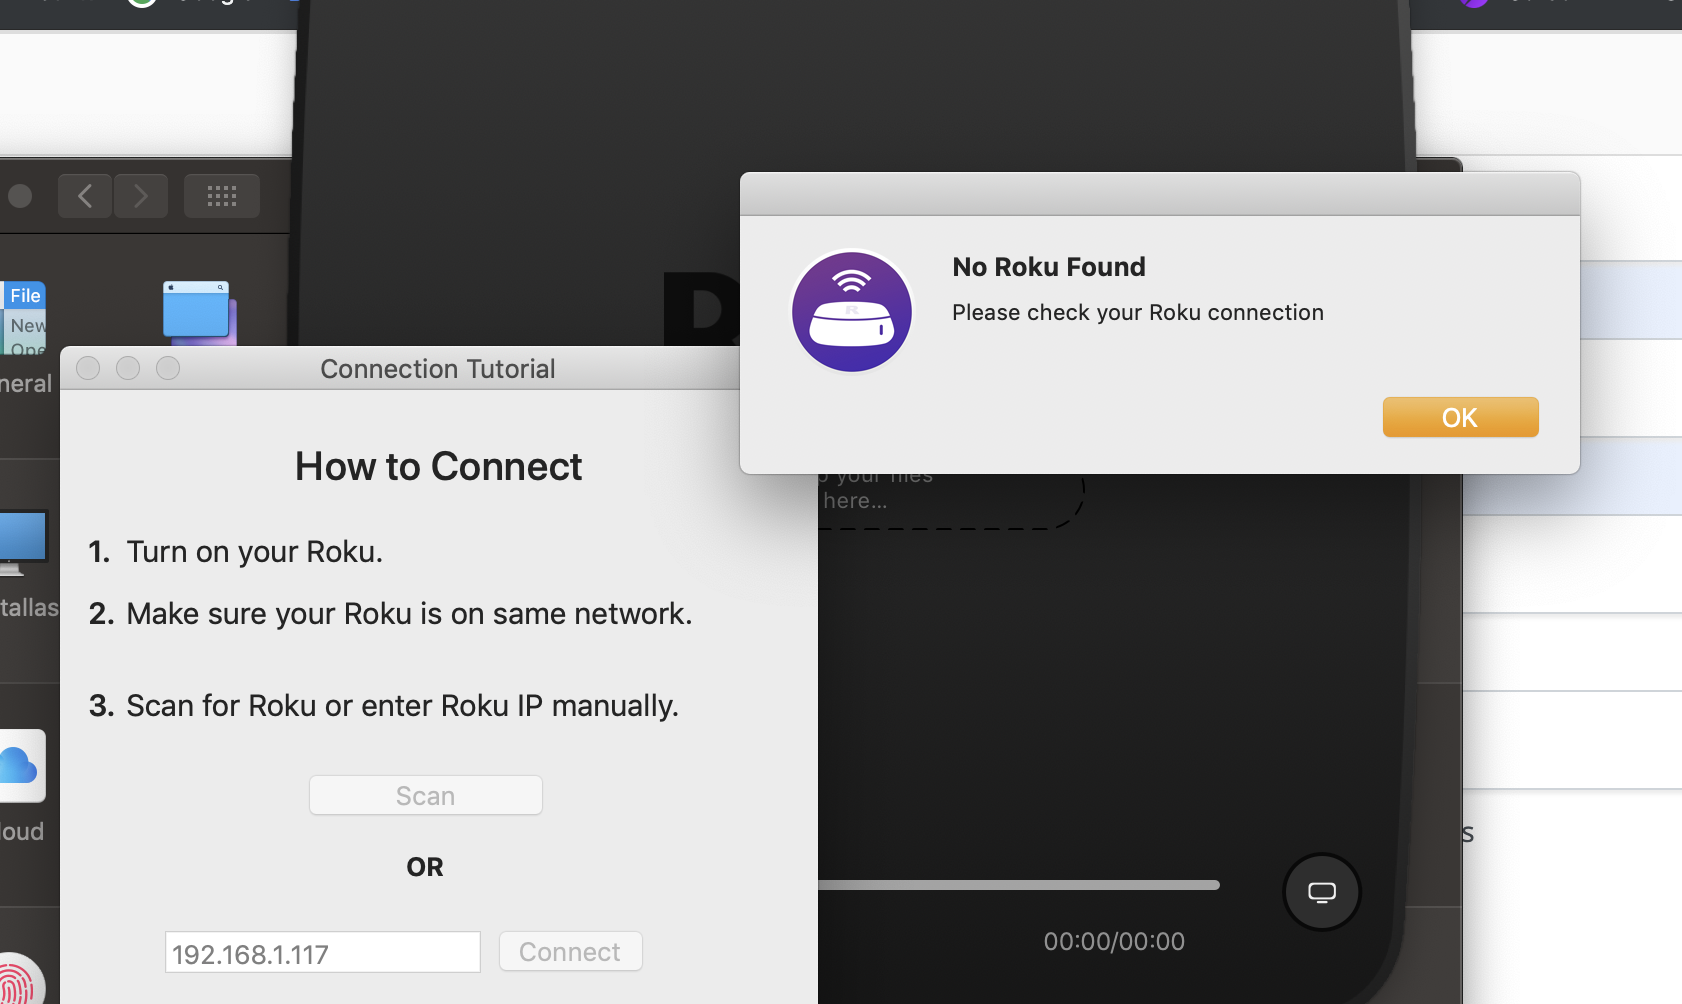
Task: Click the Connect button next to IP field
Action: coord(570,951)
